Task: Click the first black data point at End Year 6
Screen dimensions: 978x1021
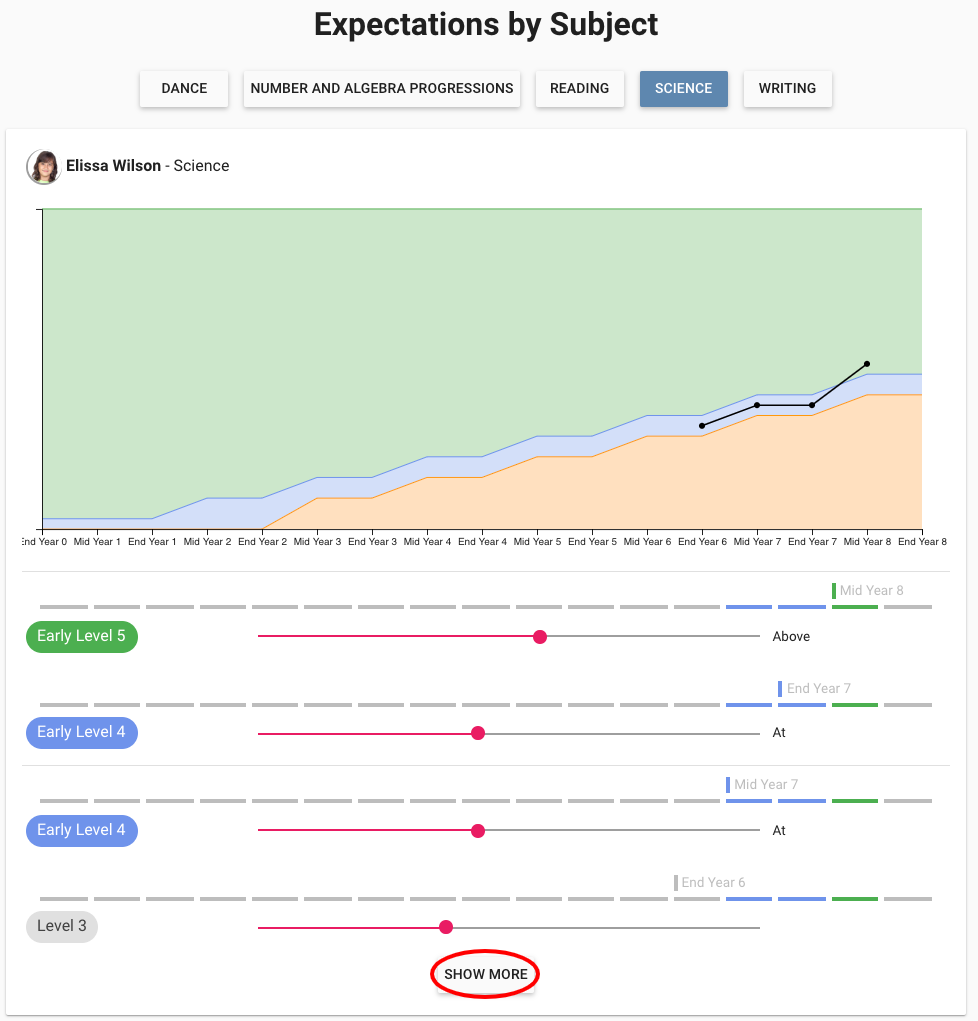Action: pyautogui.click(x=702, y=426)
